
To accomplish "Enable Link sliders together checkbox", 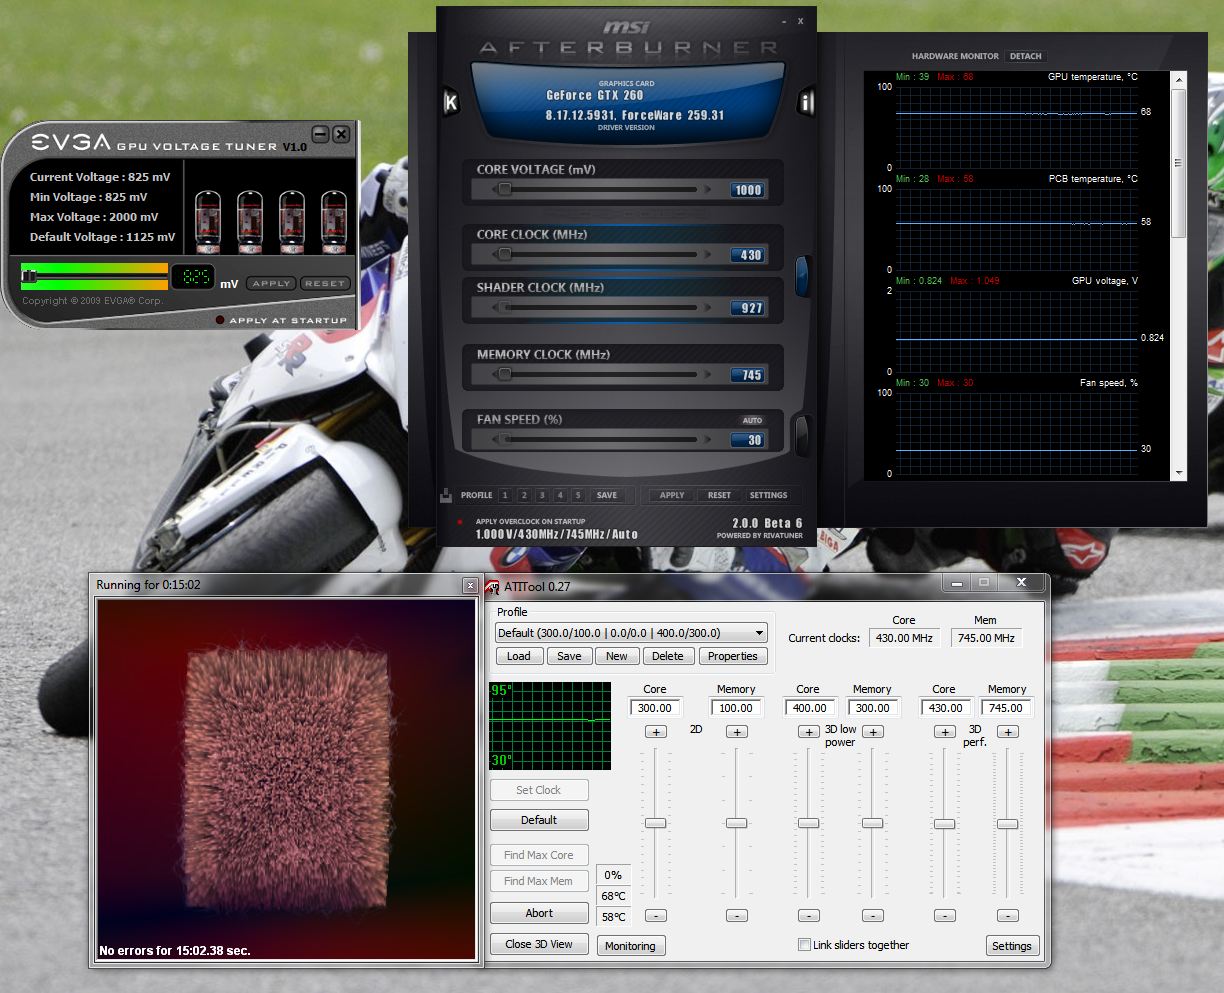I will 804,945.
